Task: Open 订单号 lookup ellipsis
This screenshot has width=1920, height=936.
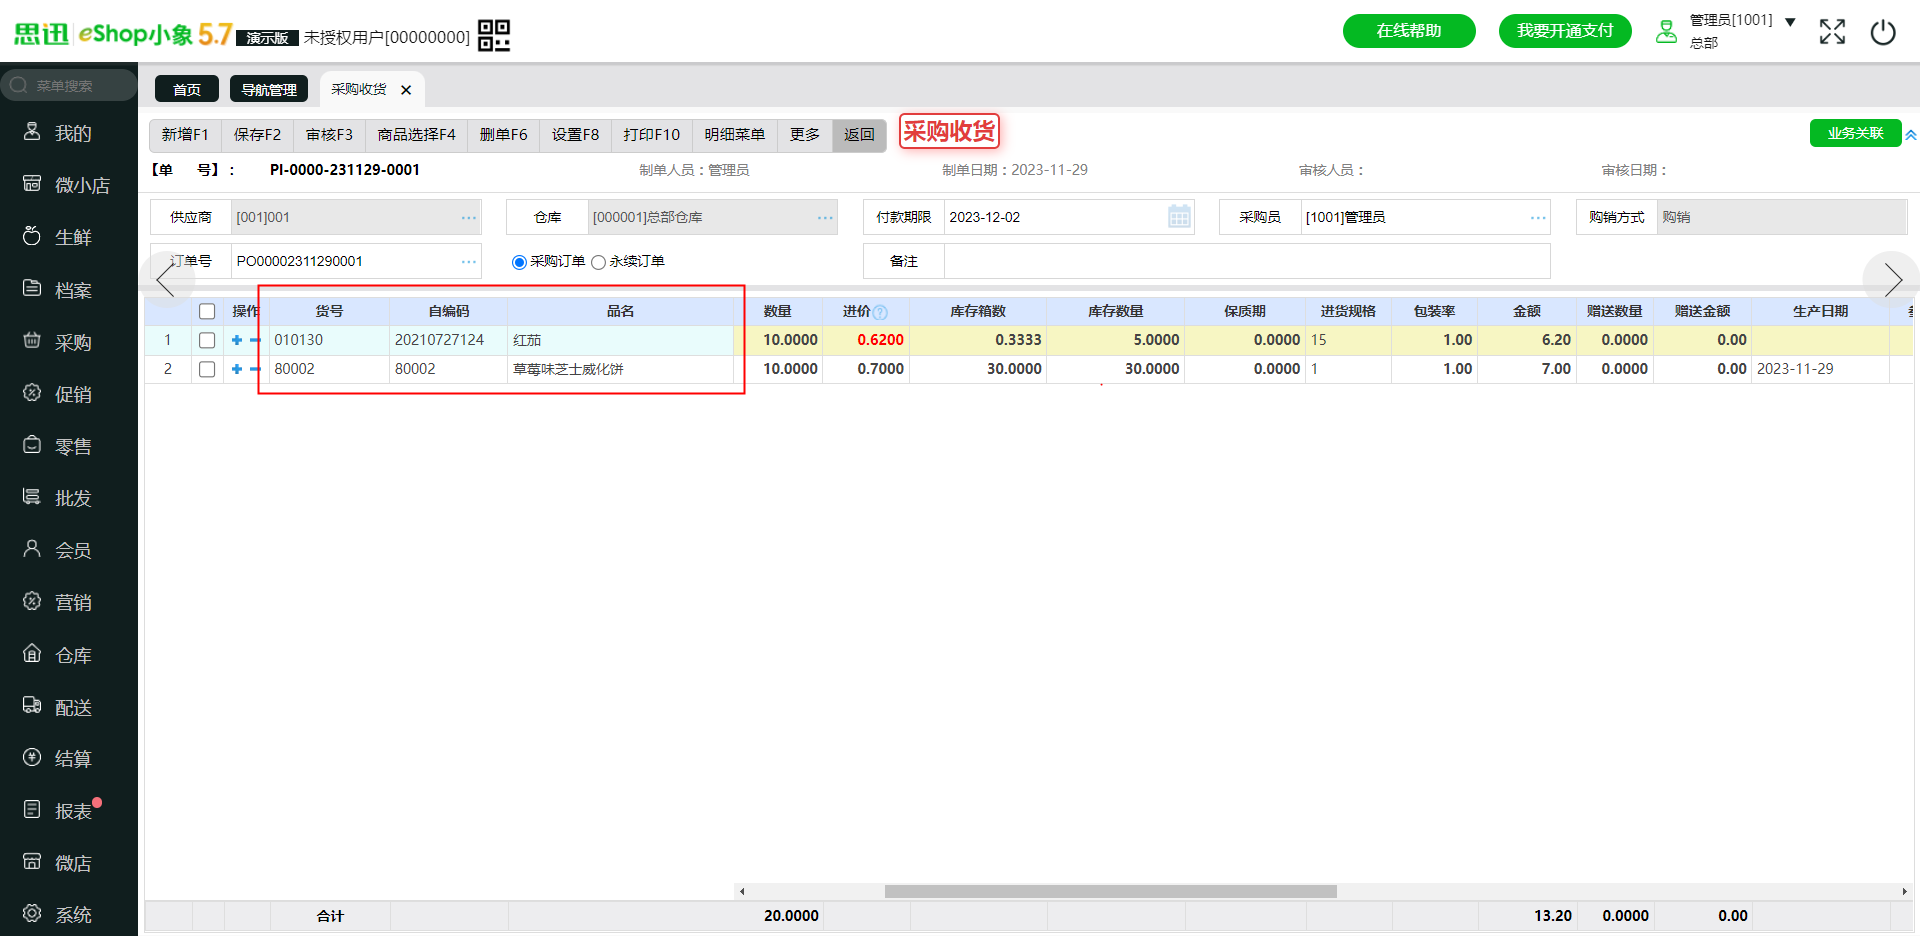Action: [x=469, y=261]
